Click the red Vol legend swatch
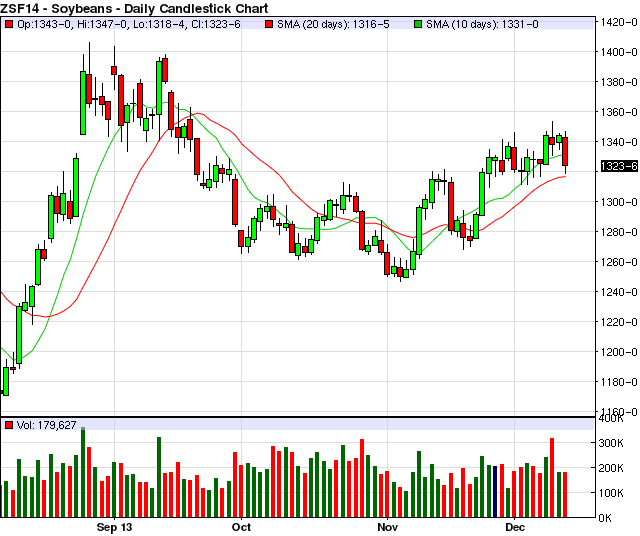This screenshot has width=640, height=536. tap(9, 425)
